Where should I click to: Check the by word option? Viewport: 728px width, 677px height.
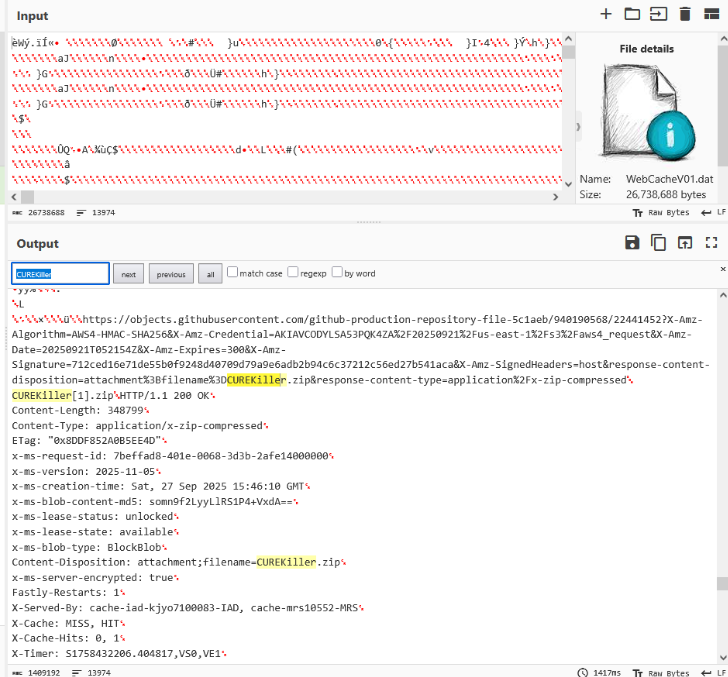pos(337,272)
